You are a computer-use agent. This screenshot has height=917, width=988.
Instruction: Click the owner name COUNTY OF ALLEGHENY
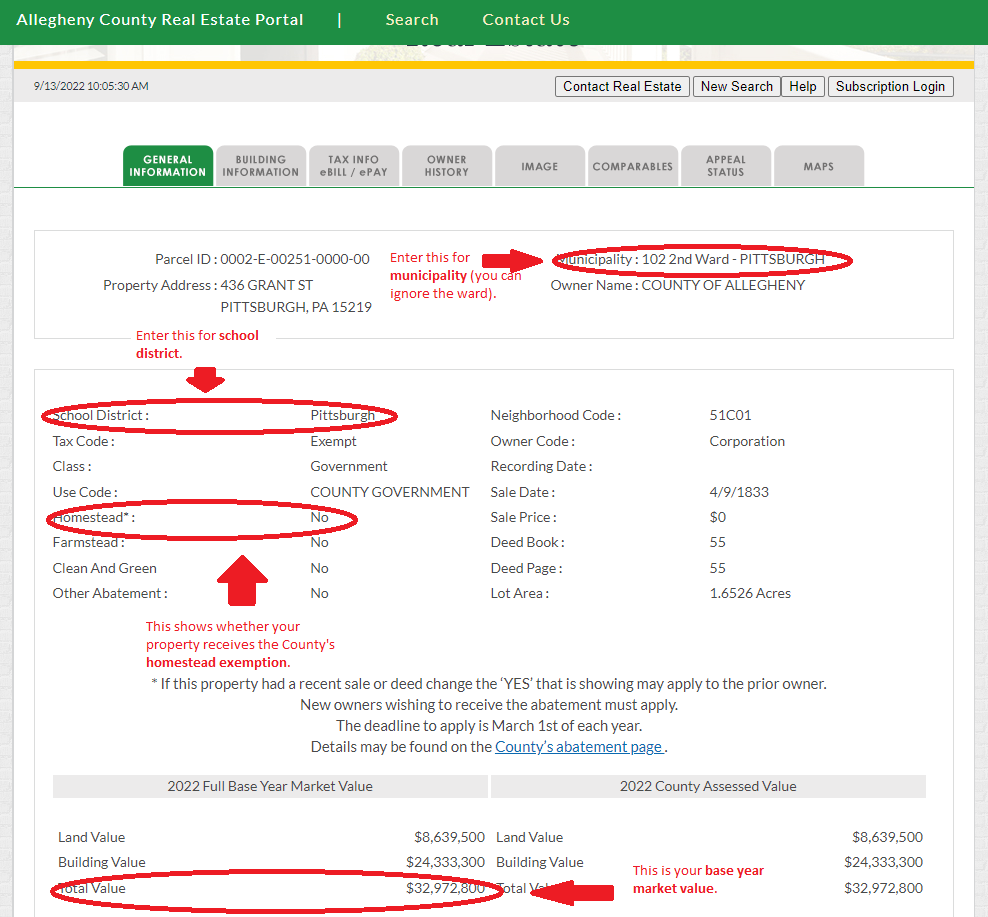tap(723, 285)
